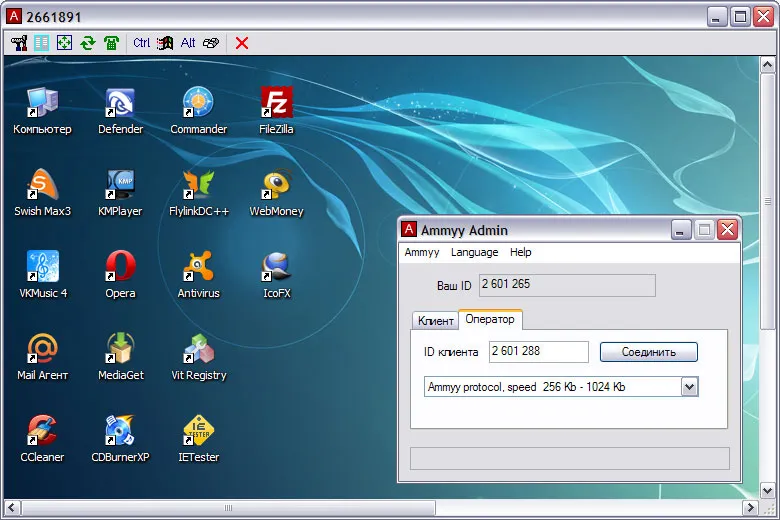Toggle full screen mode toolbar icon
This screenshot has height=520, width=780.
pos(64,43)
